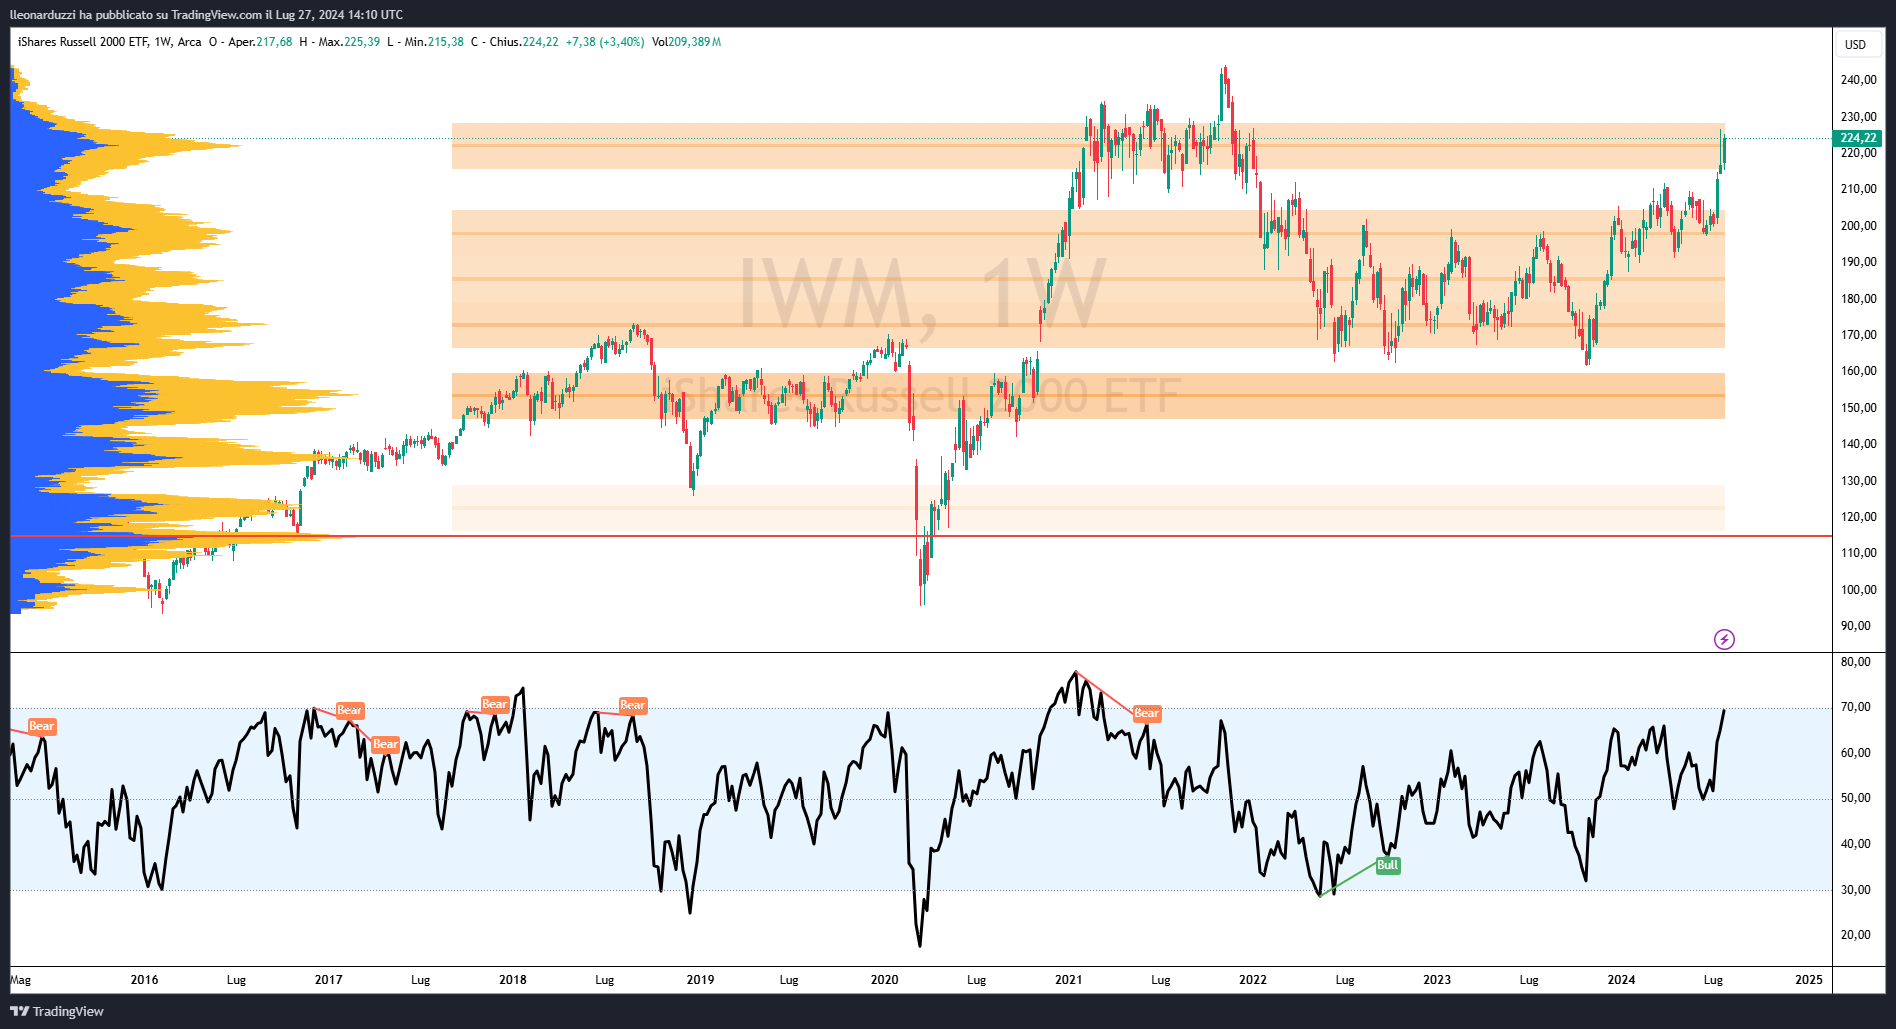
Task: Click 180,00 on the price axis
Action: [x=1859, y=299]
